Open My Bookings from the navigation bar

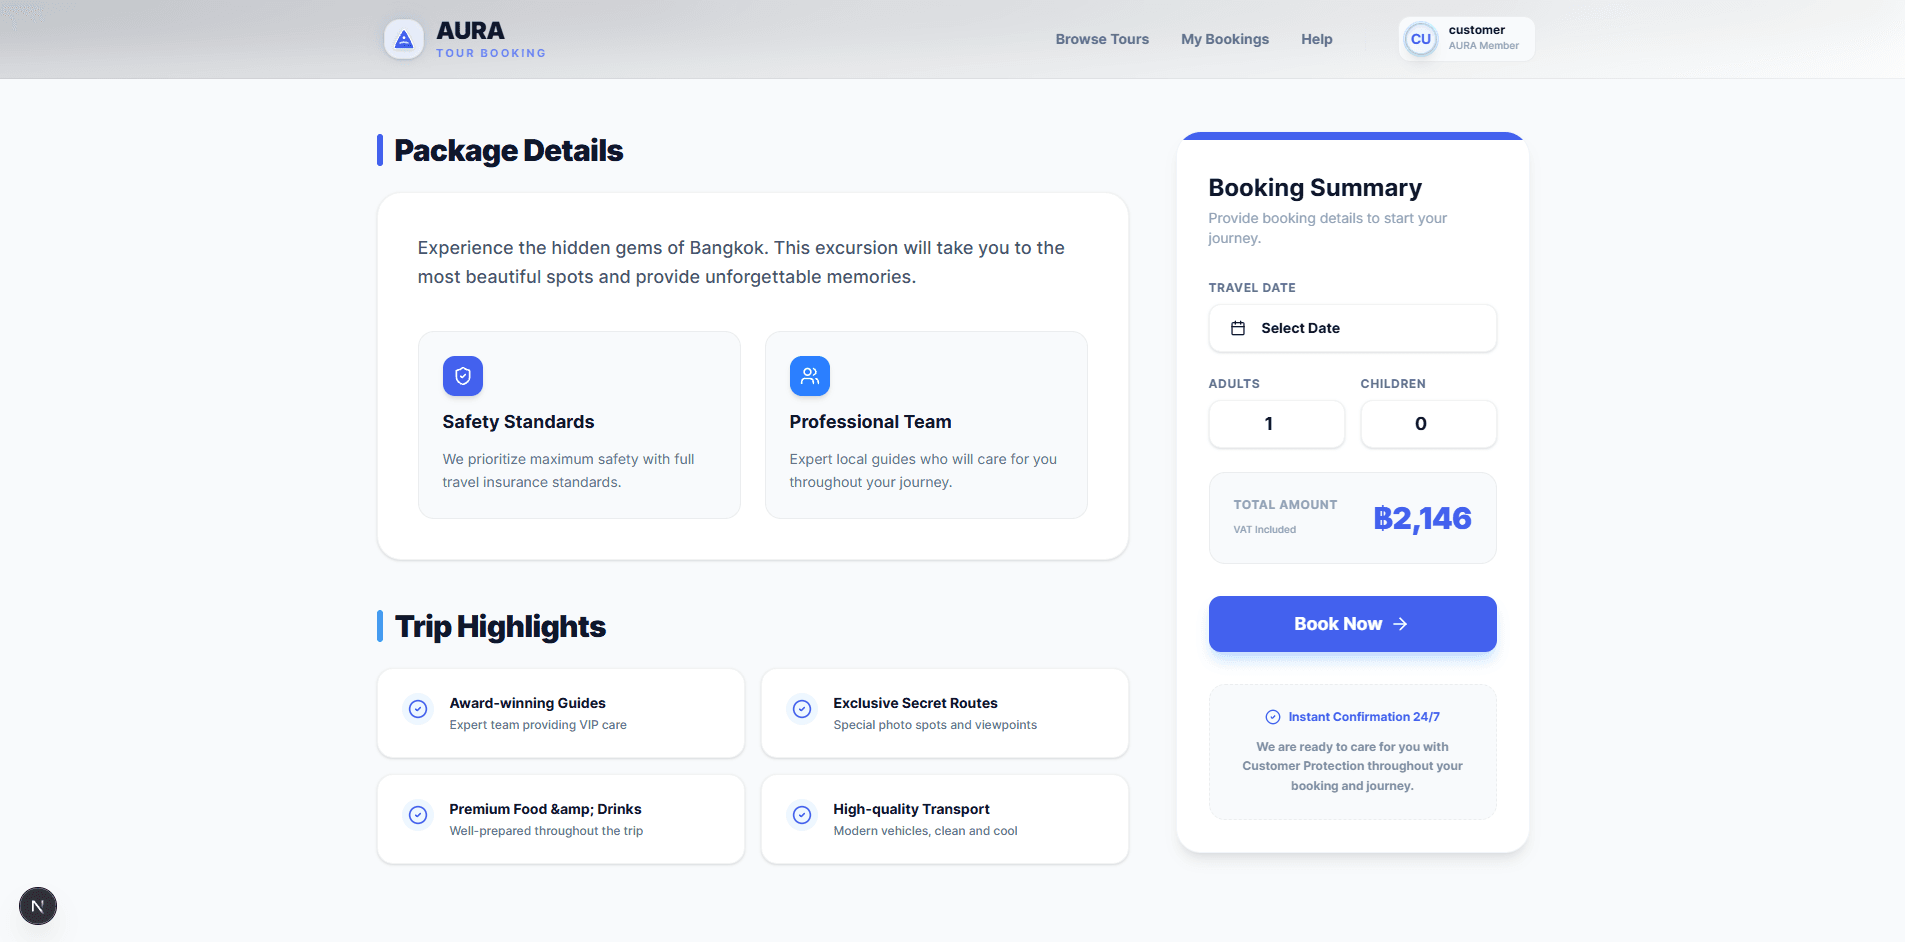[1224, 39]
